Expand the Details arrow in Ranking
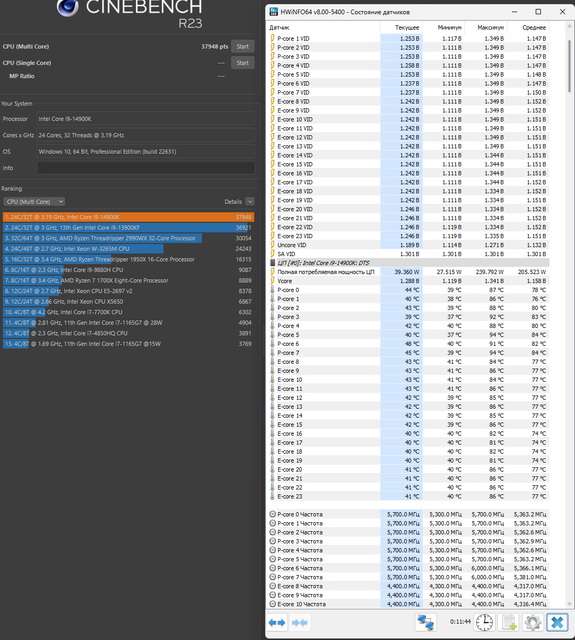The height and width of the screenshot is (640, 575). pyautogui.click(x=250, y=202)
